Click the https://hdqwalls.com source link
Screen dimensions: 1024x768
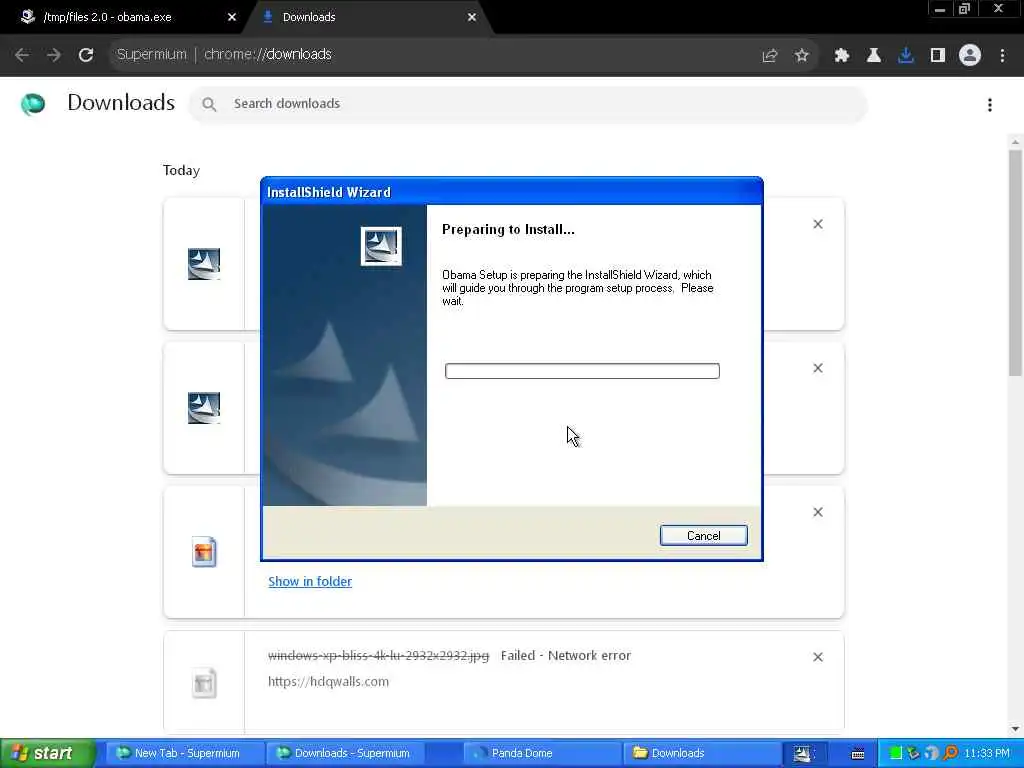pos(328,681)
